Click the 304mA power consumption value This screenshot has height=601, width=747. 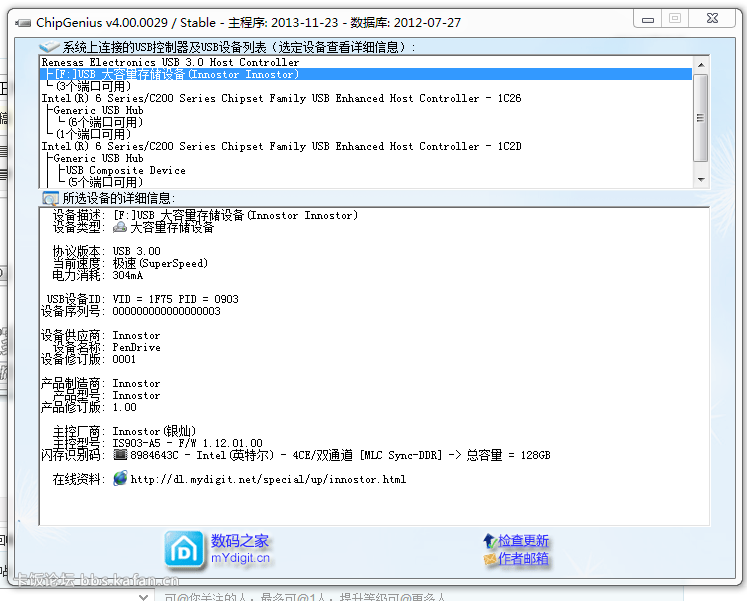(128, 275)
